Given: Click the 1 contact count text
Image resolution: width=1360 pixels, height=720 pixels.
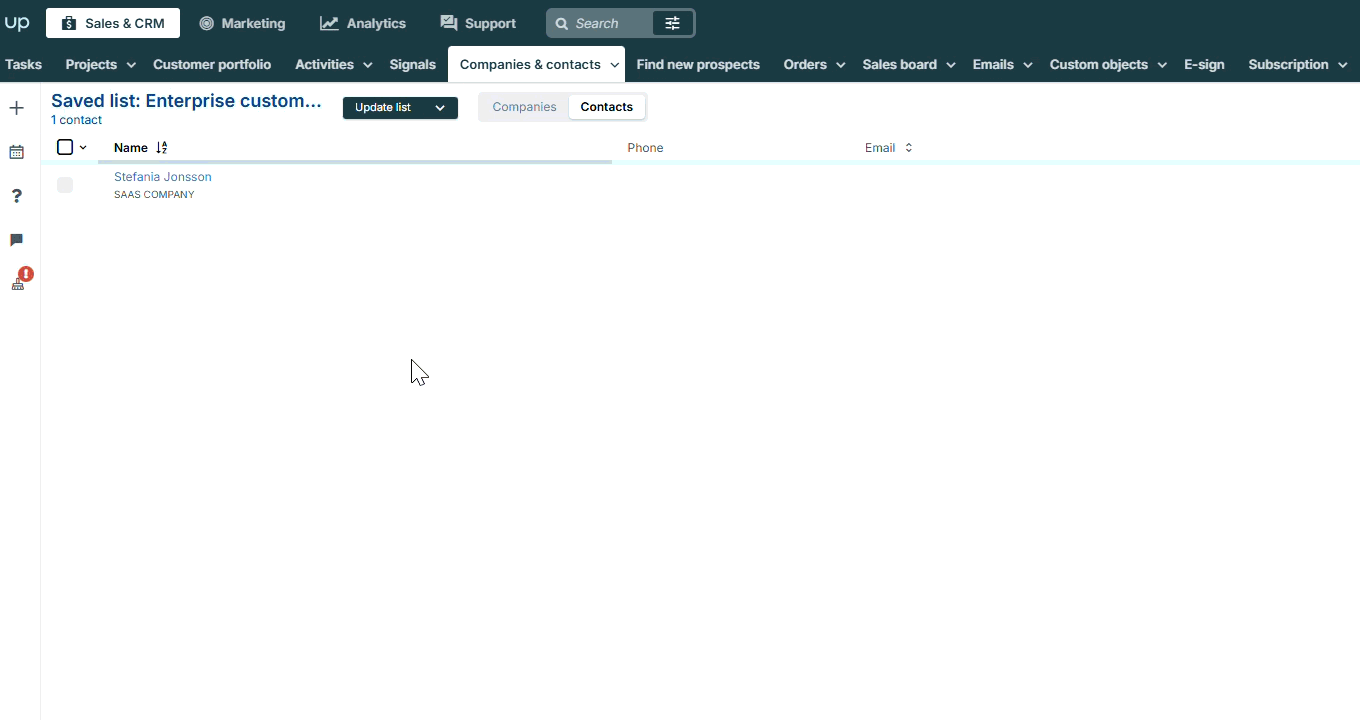Looking at the screenshot, I should click(x=77, y=120).
